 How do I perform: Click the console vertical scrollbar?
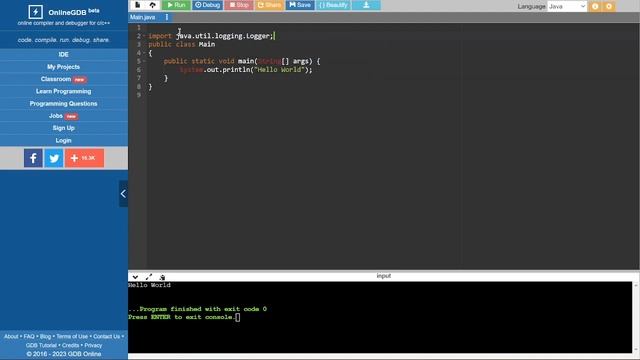[x=636, y=317]
